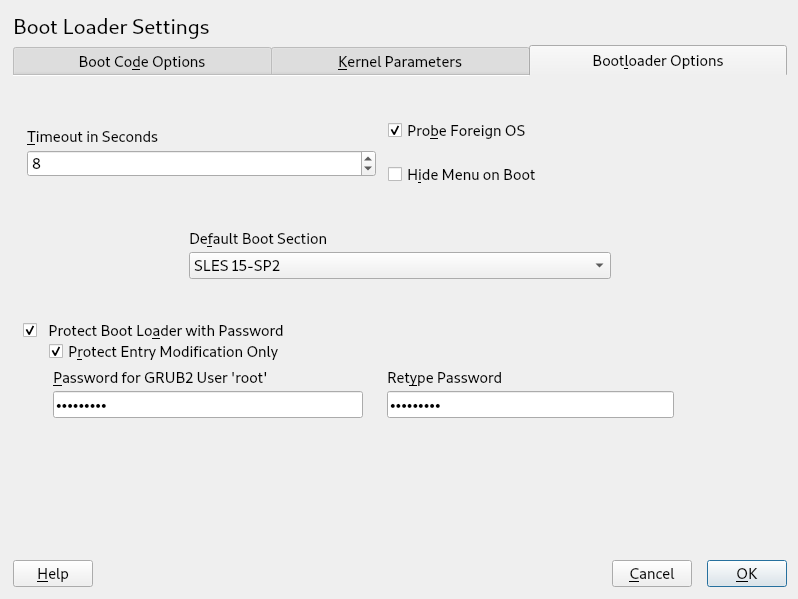
Task: Toggle Protect Entry Modification Only
Action: pos(56,352)
